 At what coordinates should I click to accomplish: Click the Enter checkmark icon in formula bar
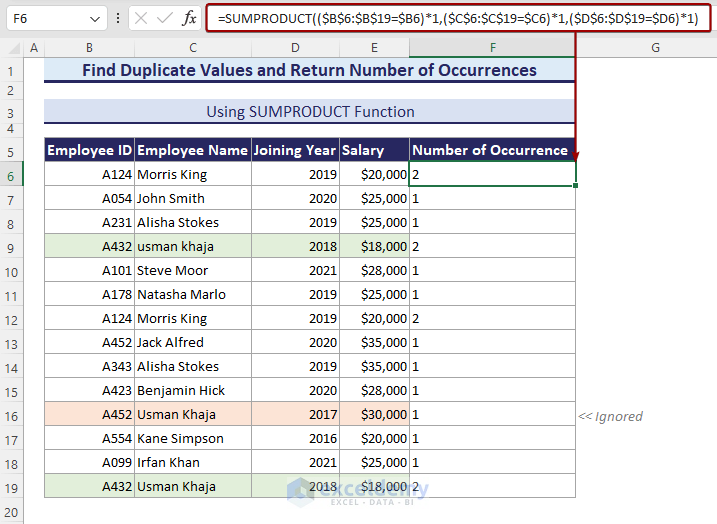[x=163, y=19]
